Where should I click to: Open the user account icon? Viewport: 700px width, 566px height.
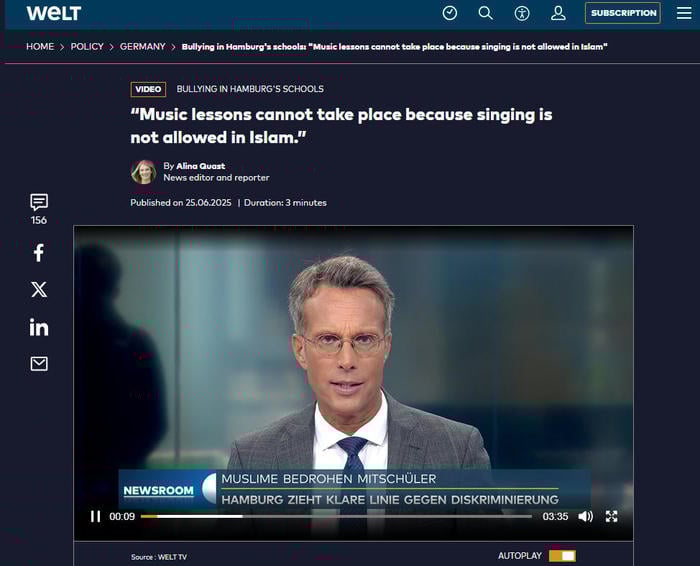(558, 13)
